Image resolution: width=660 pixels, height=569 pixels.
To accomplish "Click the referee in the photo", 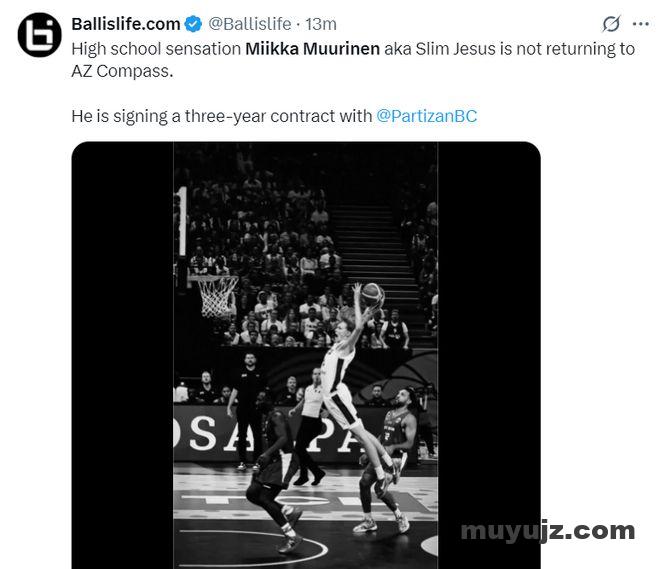I will tap(309, 425).
